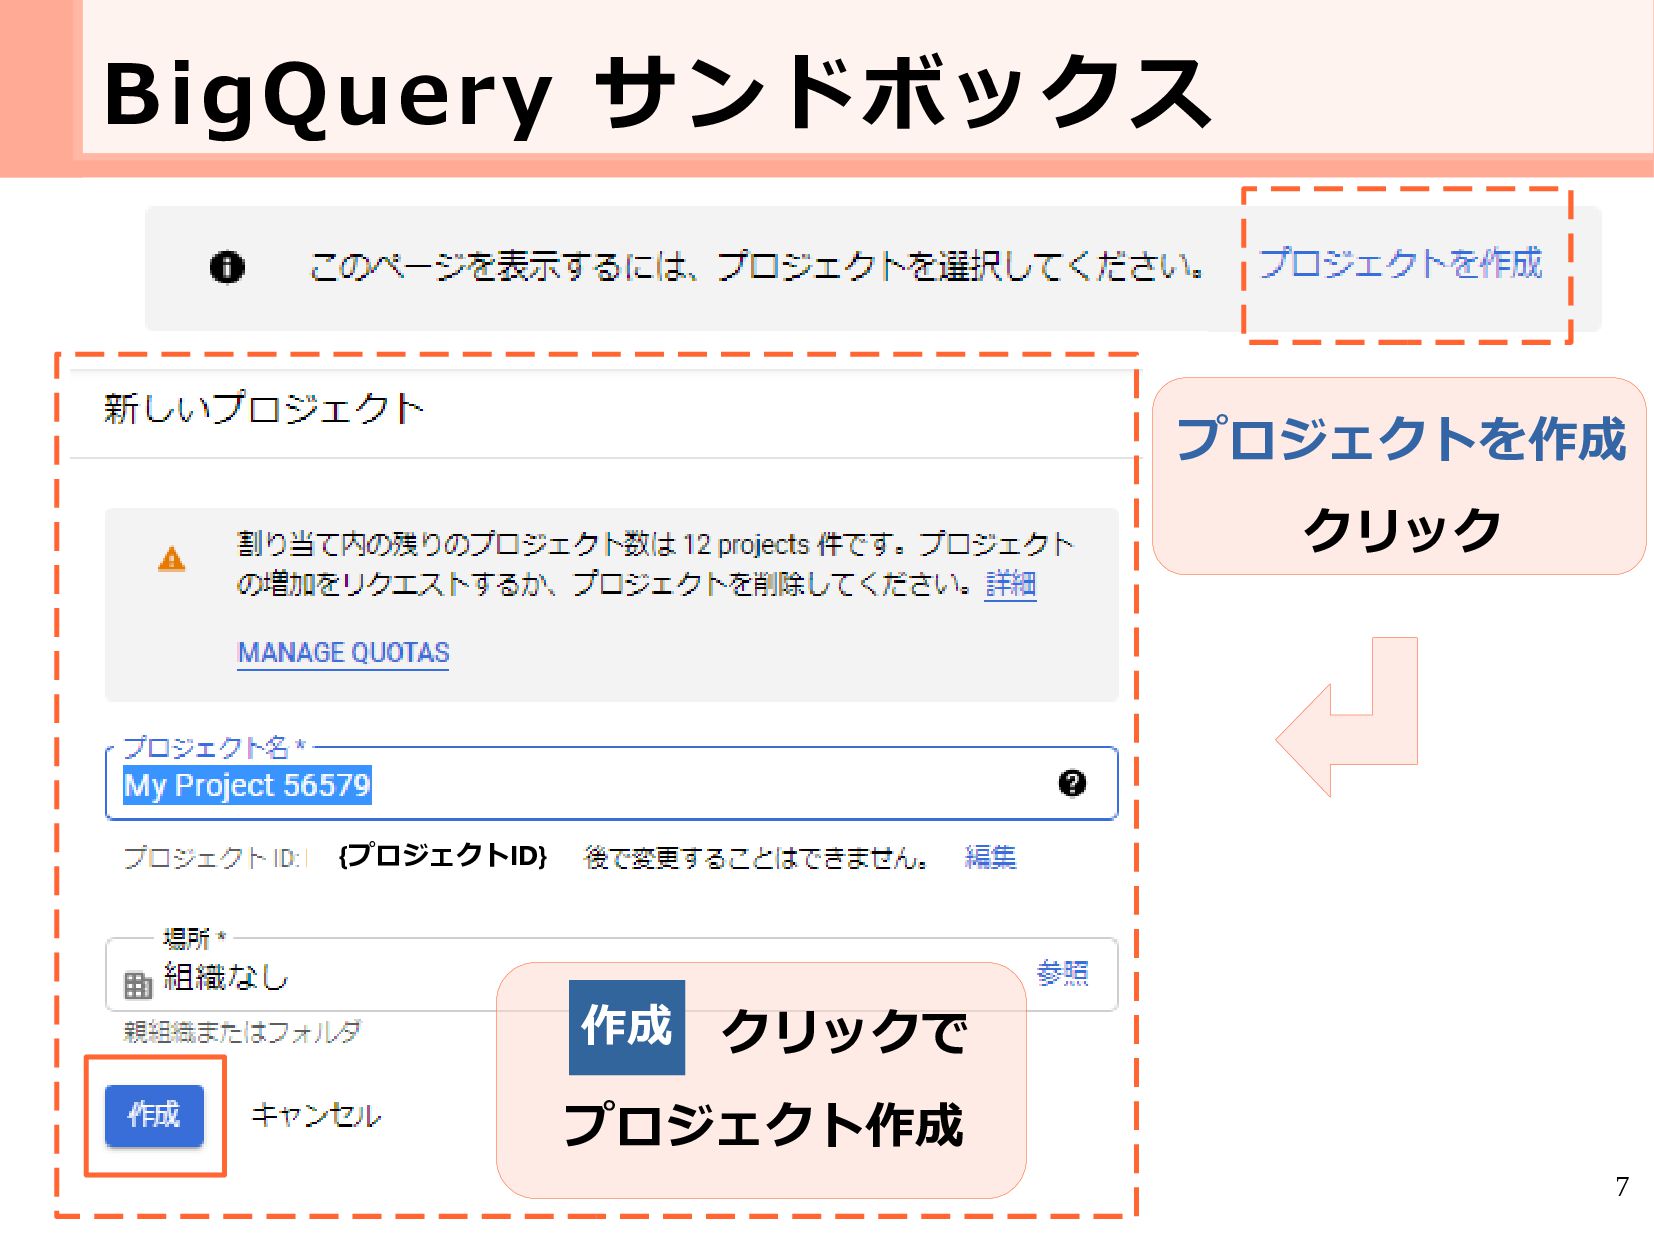The width and height of the screenshot is (1654, 1240).
Task: Click the slide page number 7
Action: click(1622, 1186)
